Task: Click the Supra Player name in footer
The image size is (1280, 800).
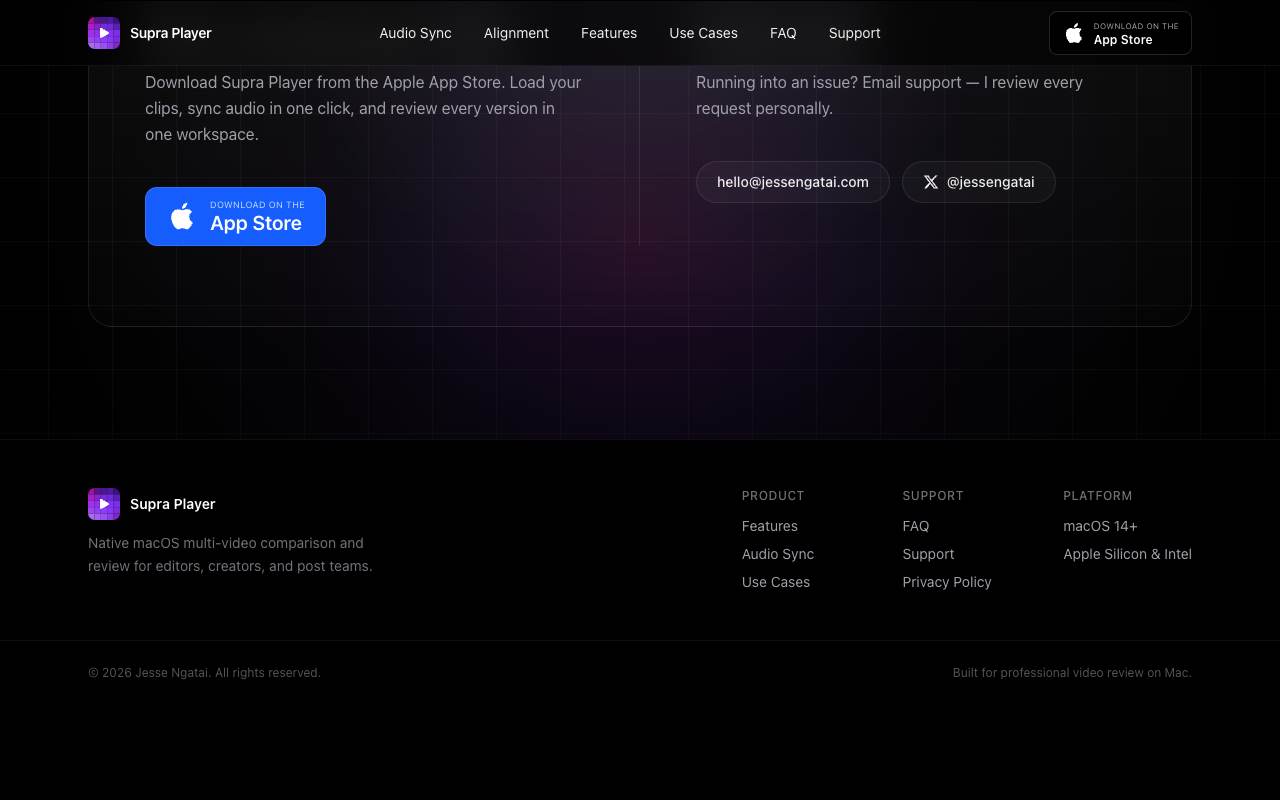Action: [x=173, y=504]
